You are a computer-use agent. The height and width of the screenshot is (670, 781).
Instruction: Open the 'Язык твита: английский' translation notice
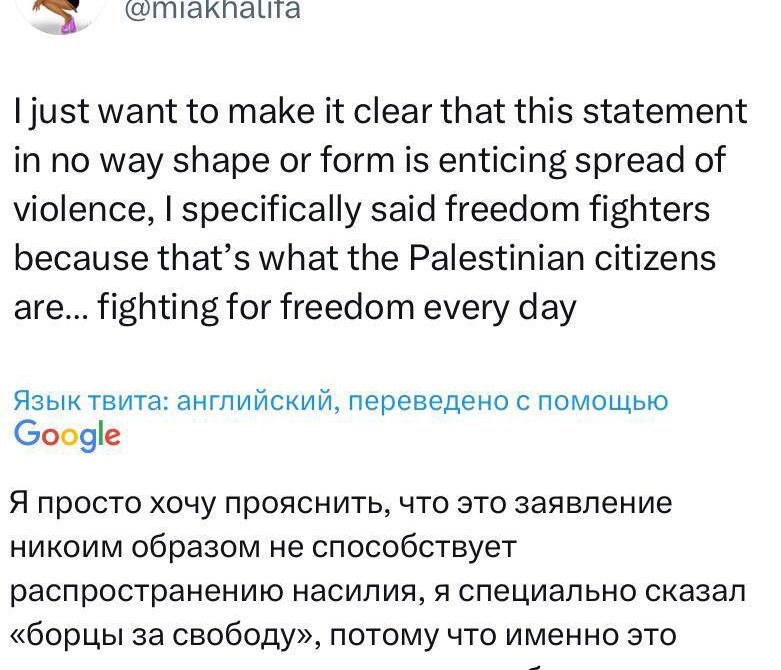(172, 401)
